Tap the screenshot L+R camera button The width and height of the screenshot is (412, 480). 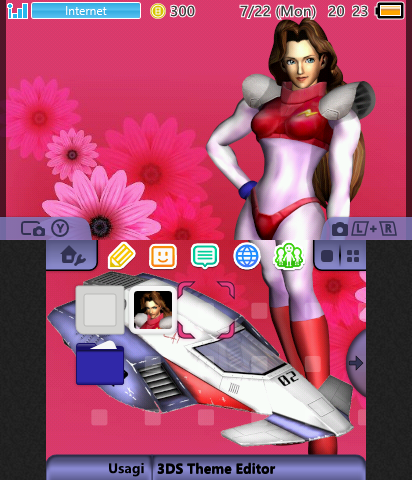coord(364,229)
